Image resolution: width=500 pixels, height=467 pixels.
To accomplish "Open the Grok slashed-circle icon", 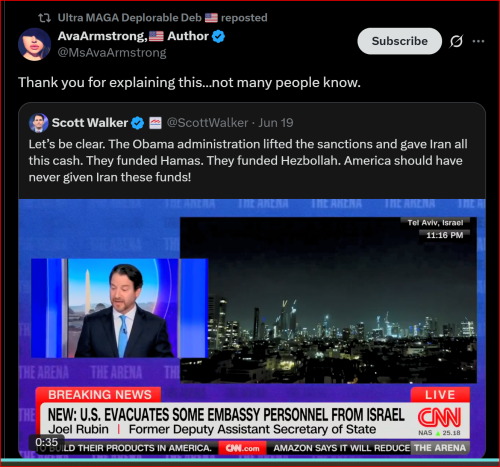I will tap(456, 41).
